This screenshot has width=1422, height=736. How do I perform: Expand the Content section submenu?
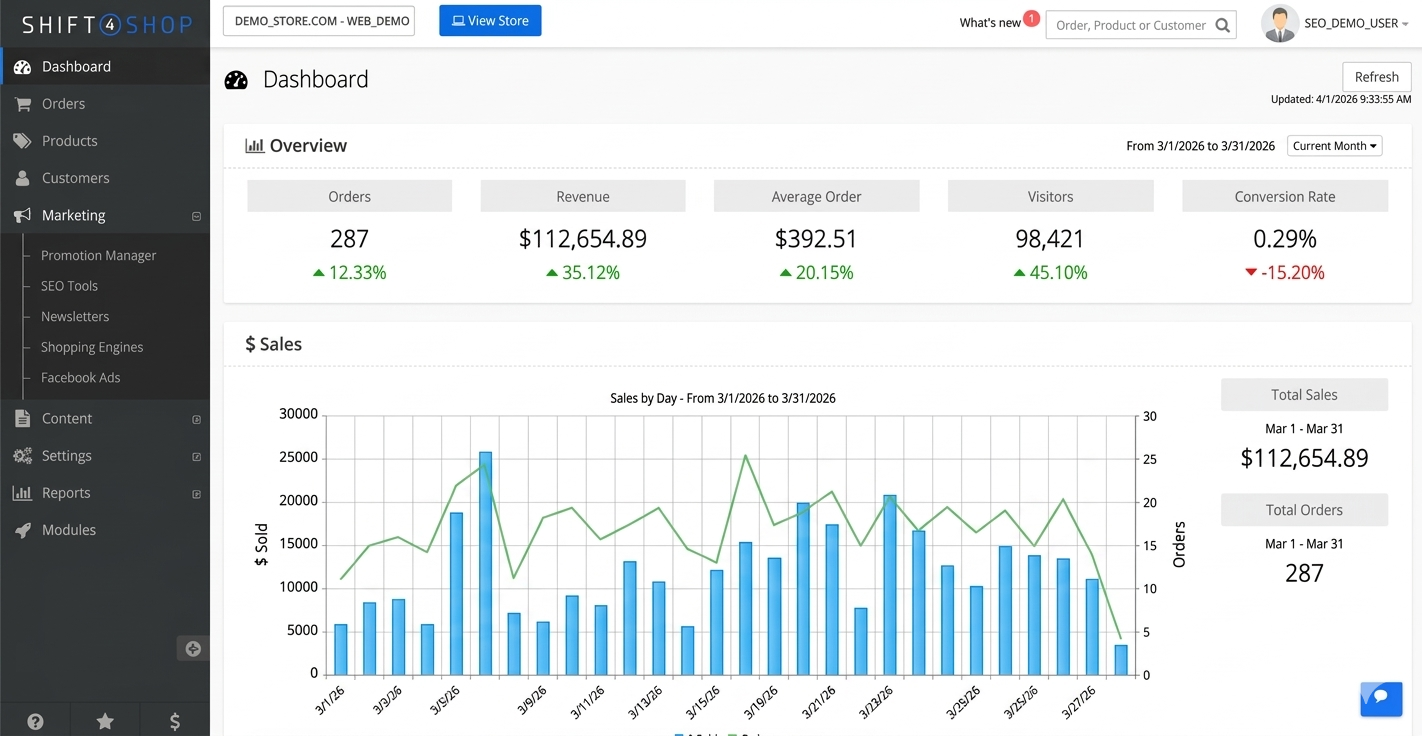click(195, 418)
